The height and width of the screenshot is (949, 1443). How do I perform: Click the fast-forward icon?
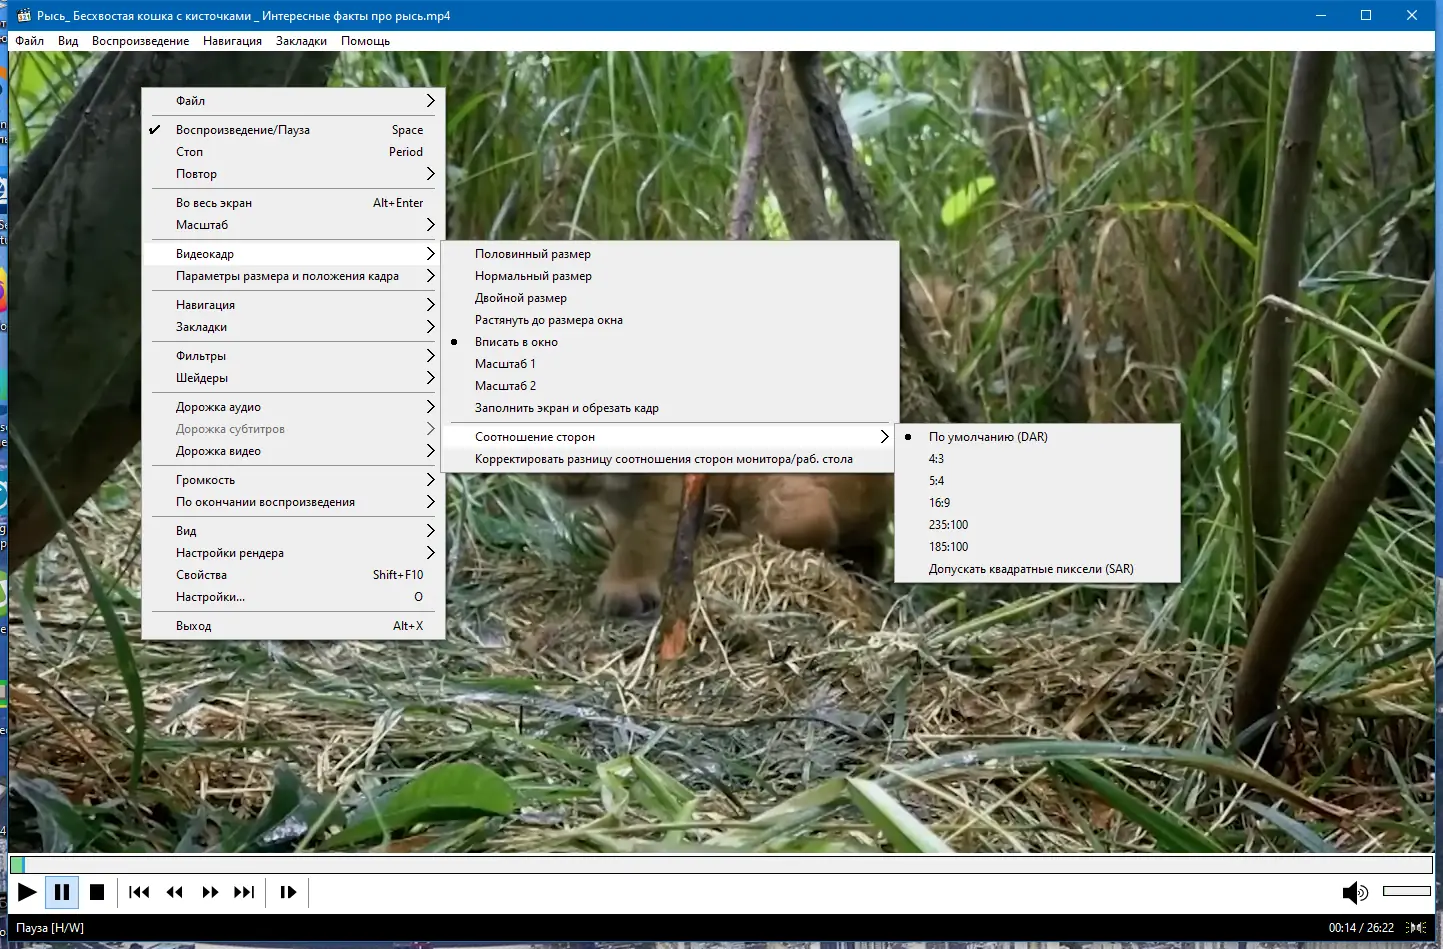(x=210, y=892)
